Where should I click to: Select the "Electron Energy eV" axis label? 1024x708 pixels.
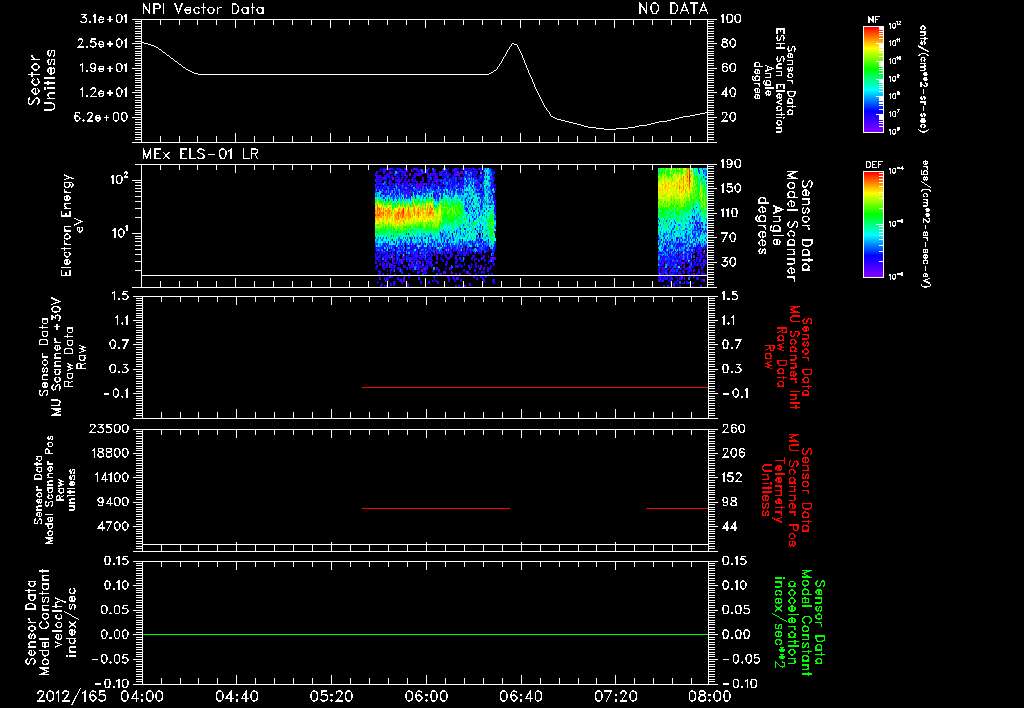click(72, 225)
